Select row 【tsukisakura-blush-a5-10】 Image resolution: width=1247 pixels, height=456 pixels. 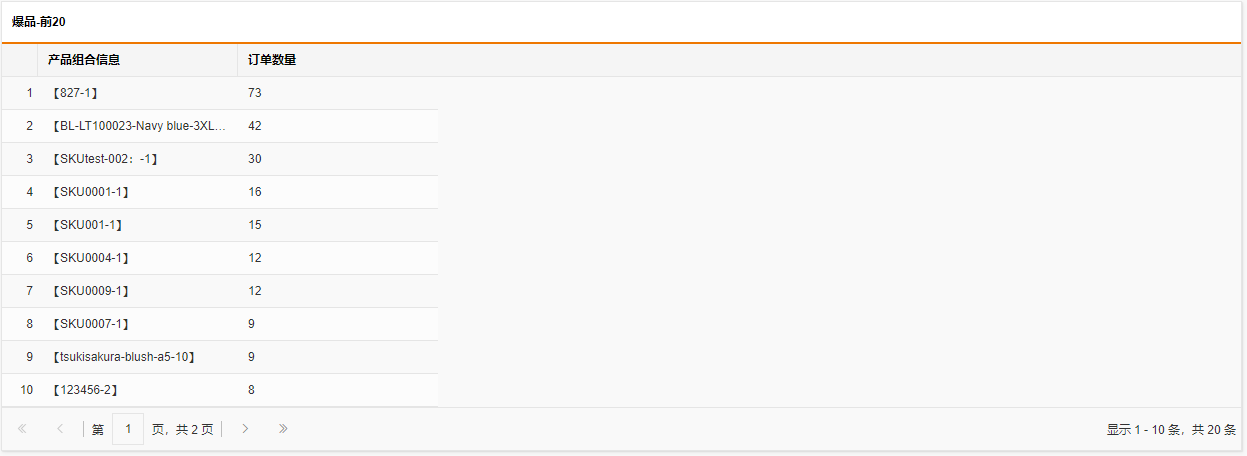pyautogui.click(x=220, y=357)
